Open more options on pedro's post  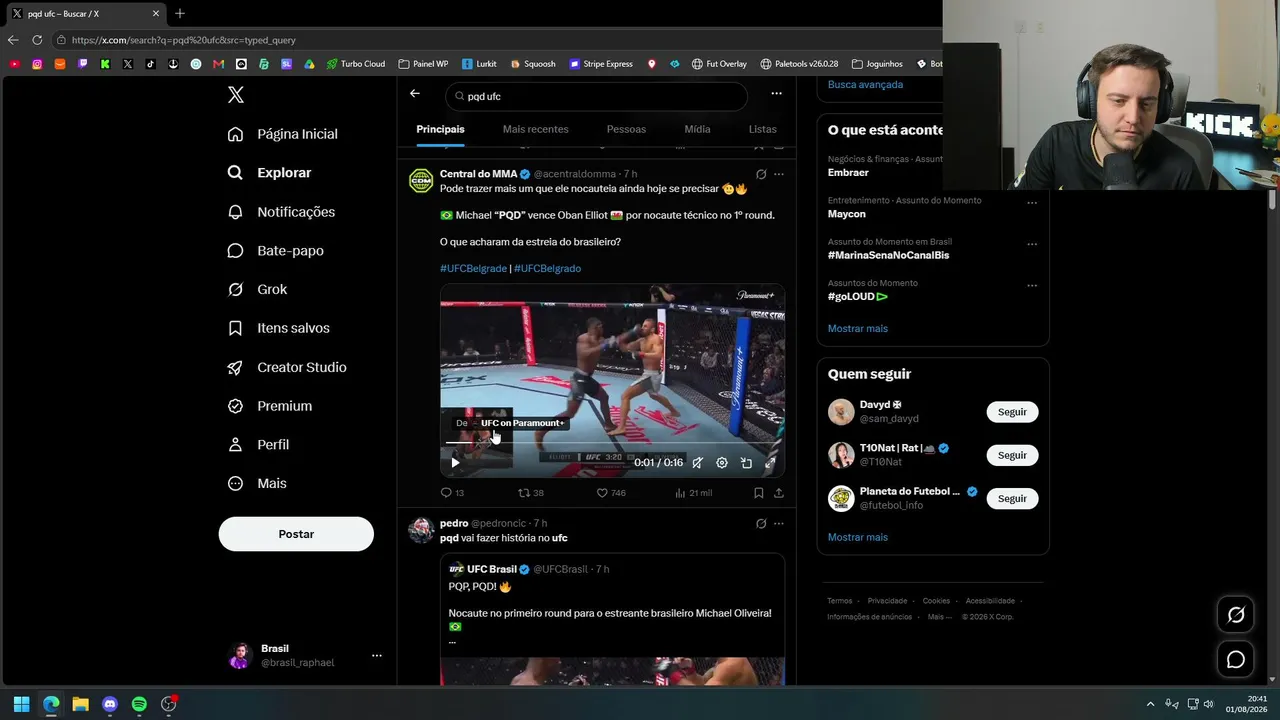pyautogui.click(x=779, y=523)
